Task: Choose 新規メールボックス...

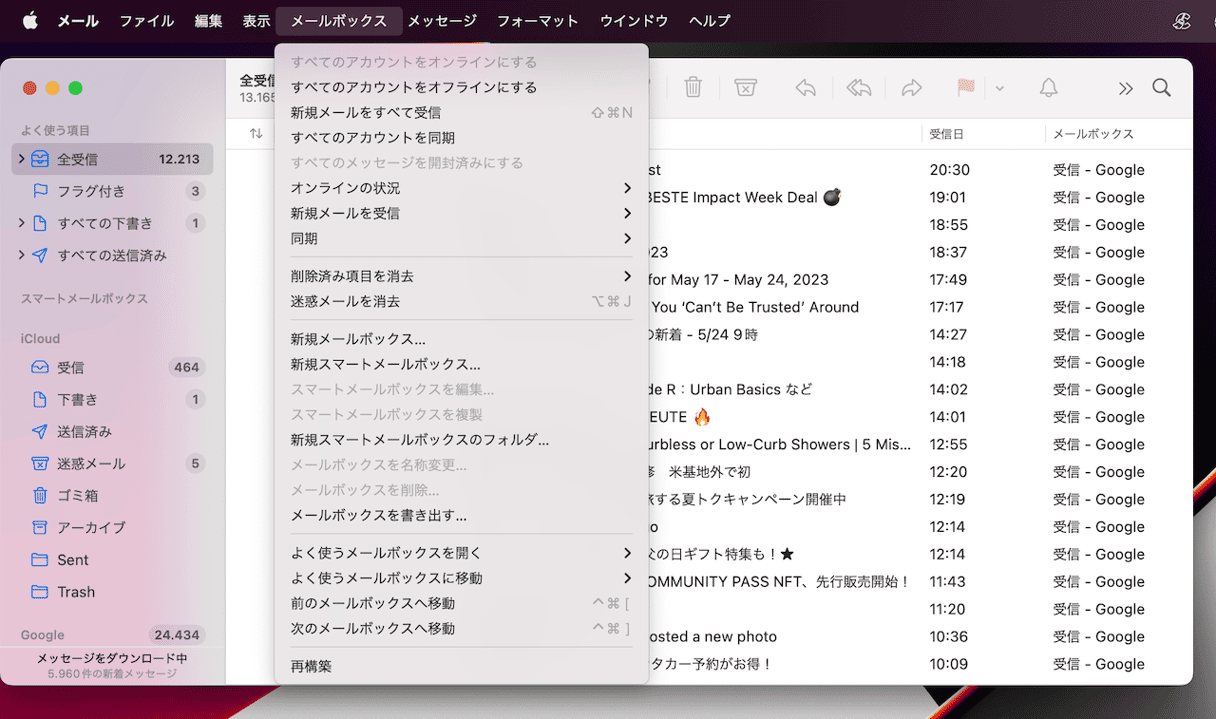Action: click(x=461, y=339)
